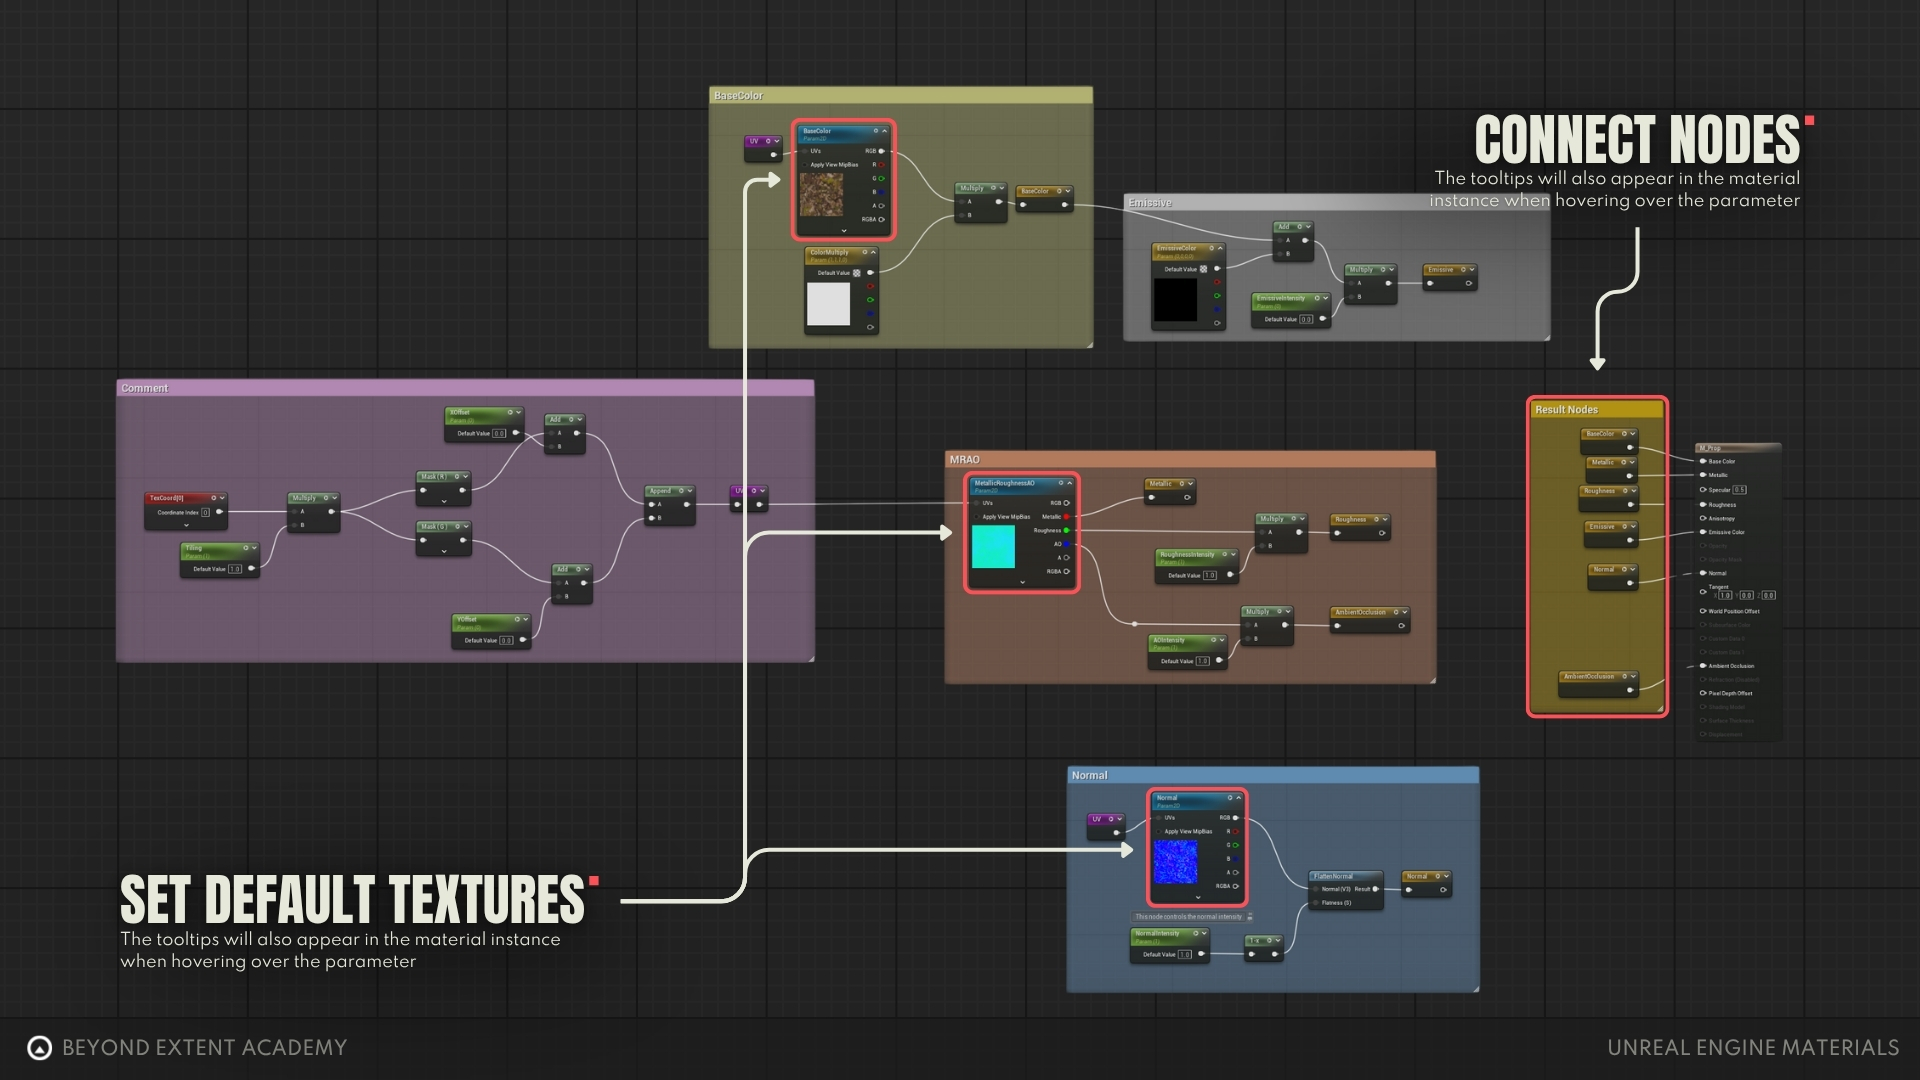
Task: Click the ColorMultiply white color preview swatch
Action: click(828, 304)
